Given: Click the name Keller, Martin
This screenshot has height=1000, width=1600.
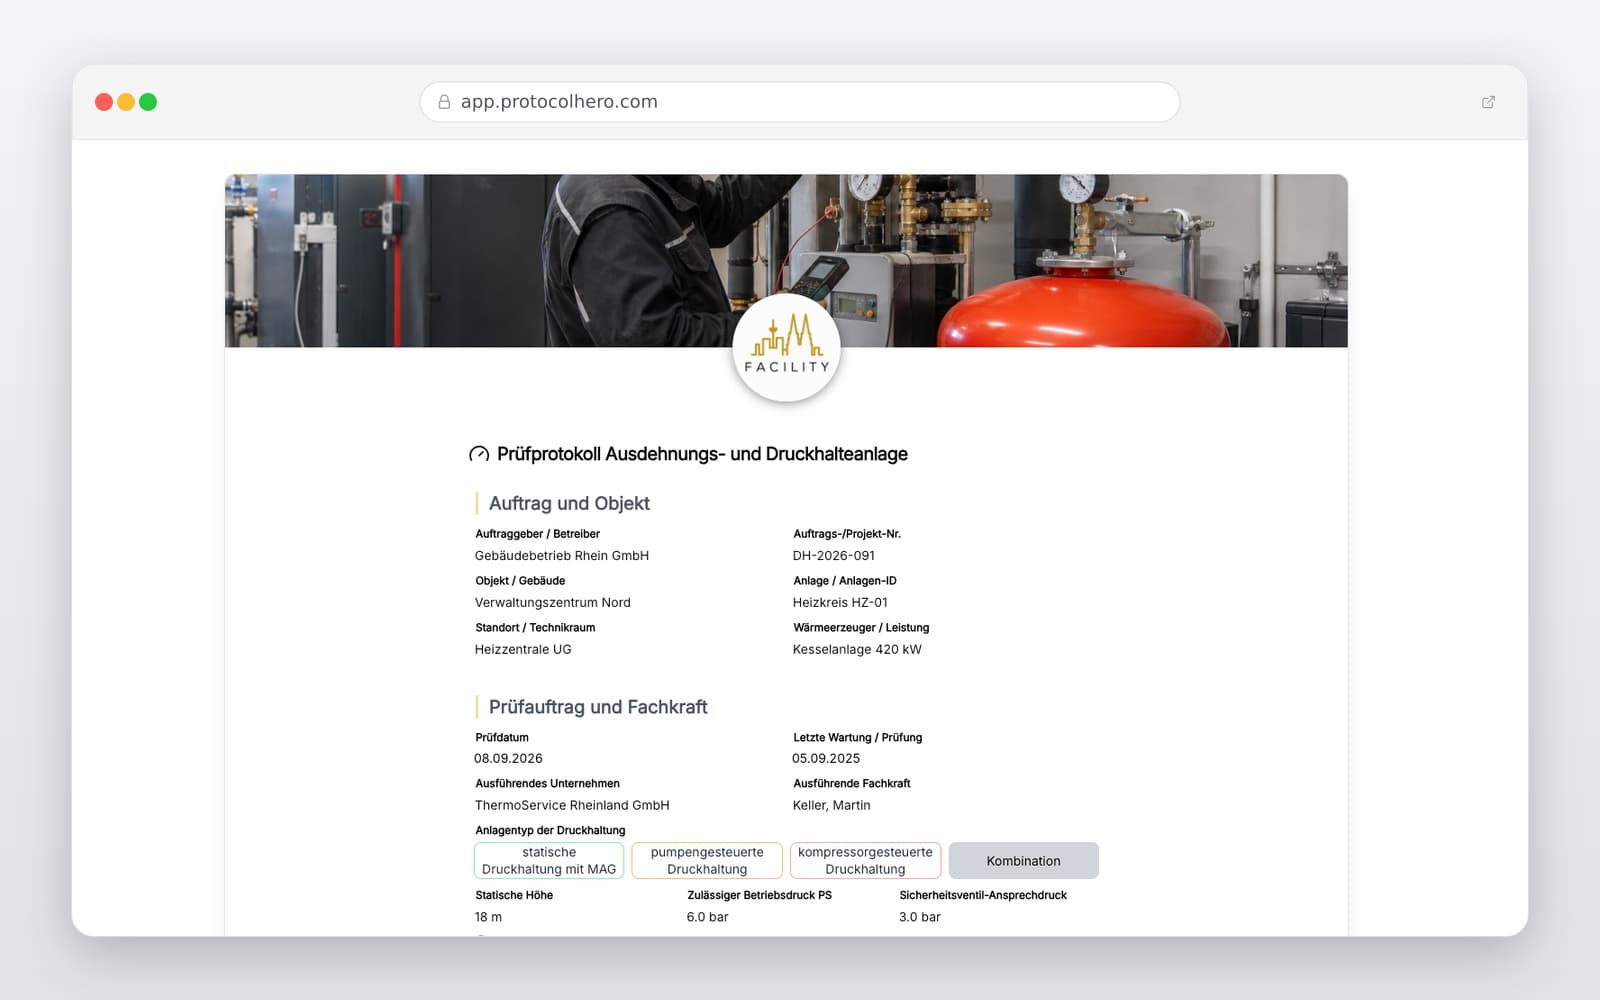Looking at the screenshot, I should pos(832,806).
